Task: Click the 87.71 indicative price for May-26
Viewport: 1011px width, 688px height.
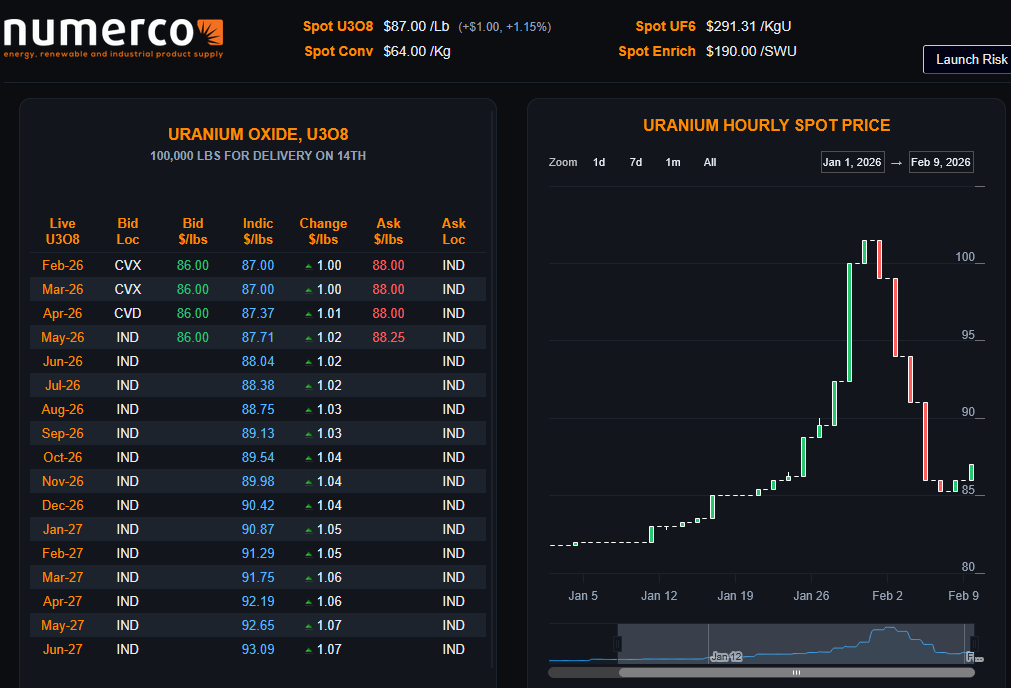Action: click(x=258, y=337)
